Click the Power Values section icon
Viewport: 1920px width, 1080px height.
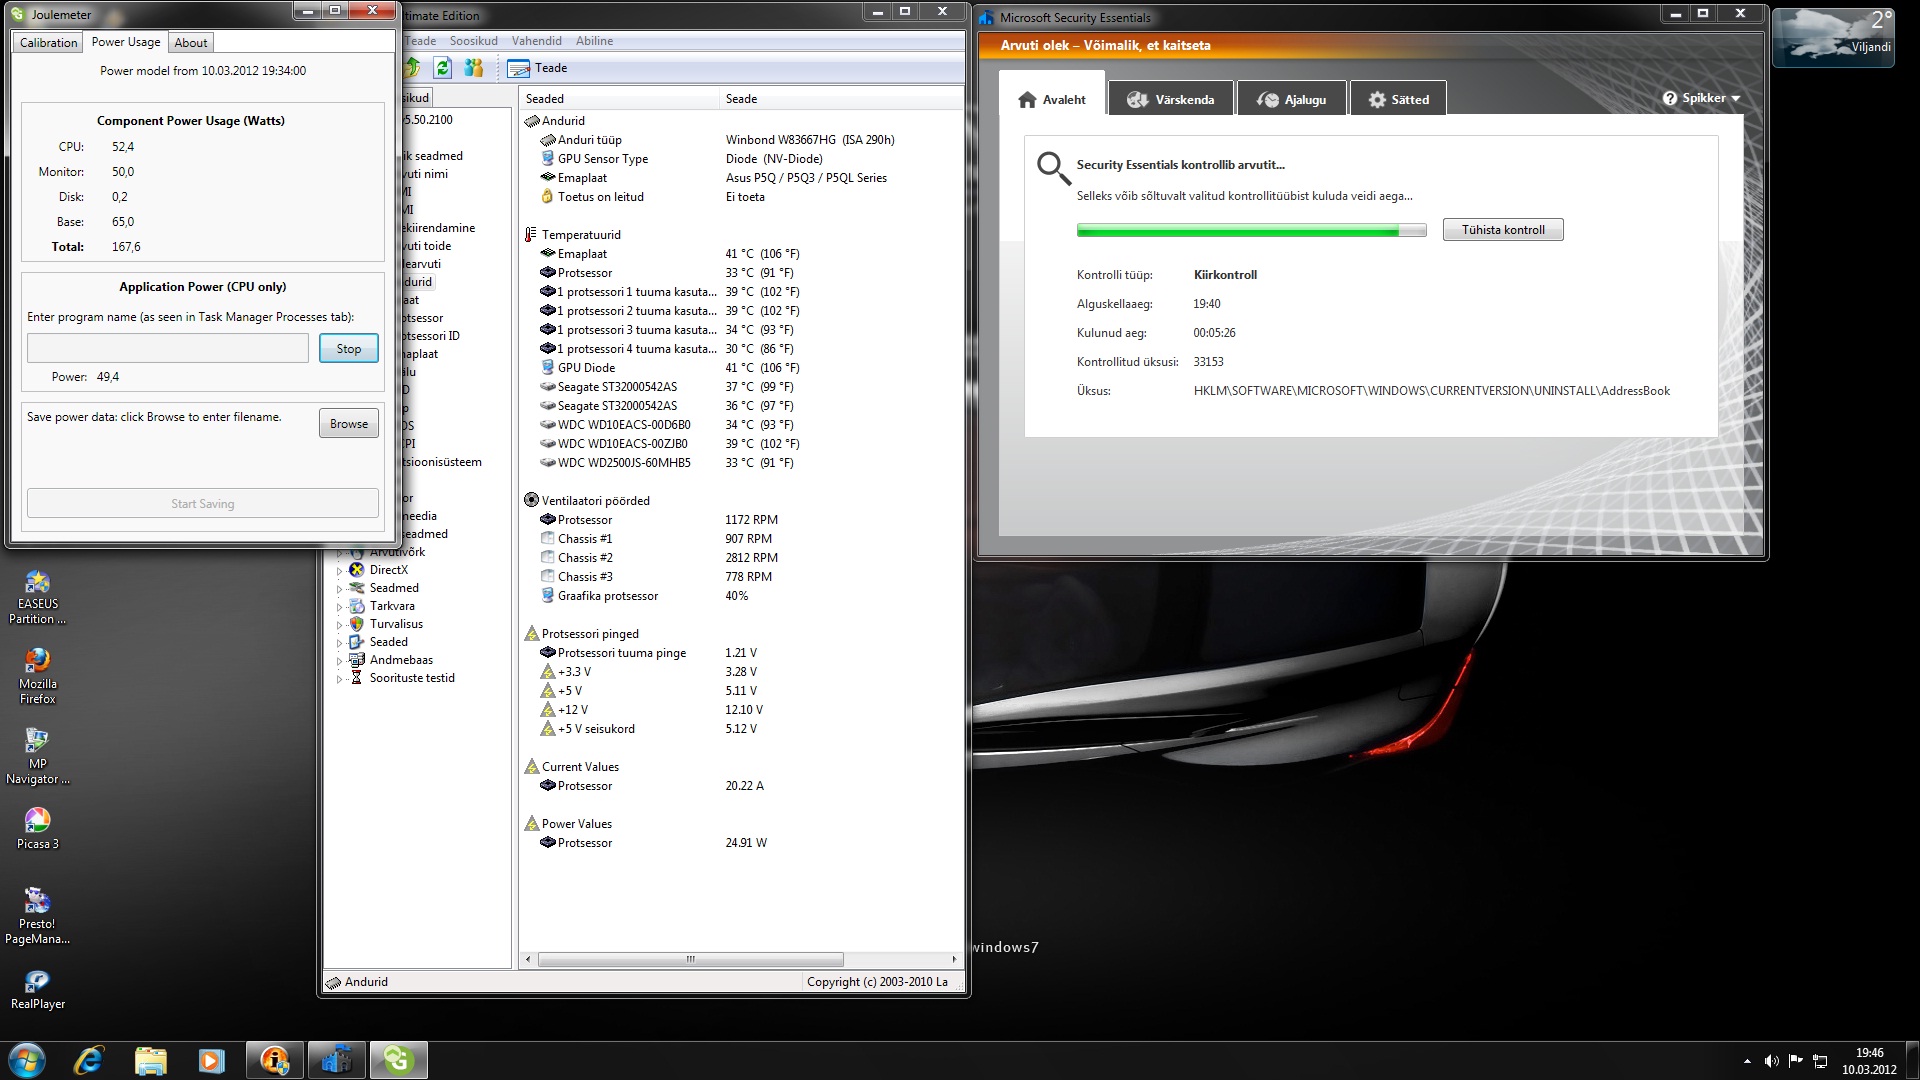tap(532, 824)
